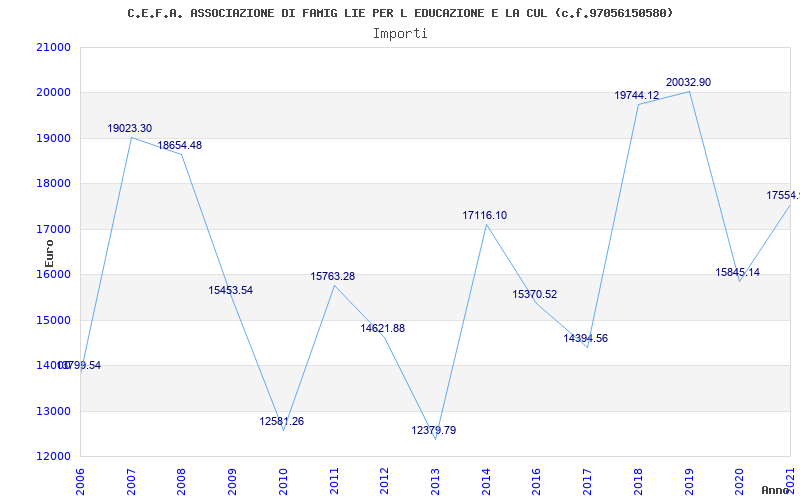Select the 15453.54 data label
This screenshot has height=500, width=800.
click(231, 290)
